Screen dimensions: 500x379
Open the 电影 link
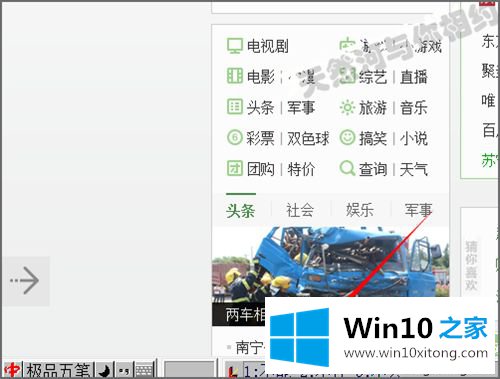click(261, 77)
